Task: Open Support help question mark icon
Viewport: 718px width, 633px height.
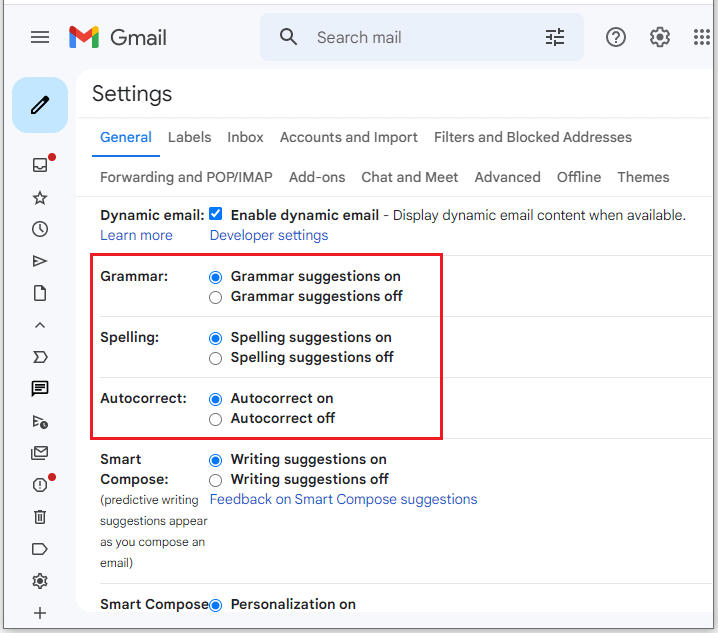Action: (x=615, y=37)
